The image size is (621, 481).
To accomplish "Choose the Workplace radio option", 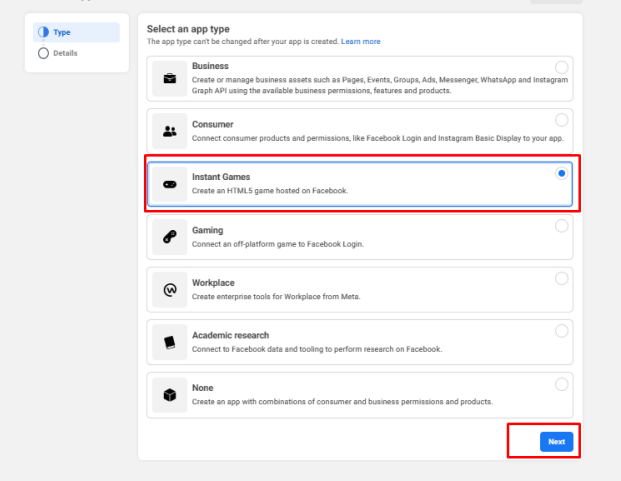I will [x=561, y=278].
